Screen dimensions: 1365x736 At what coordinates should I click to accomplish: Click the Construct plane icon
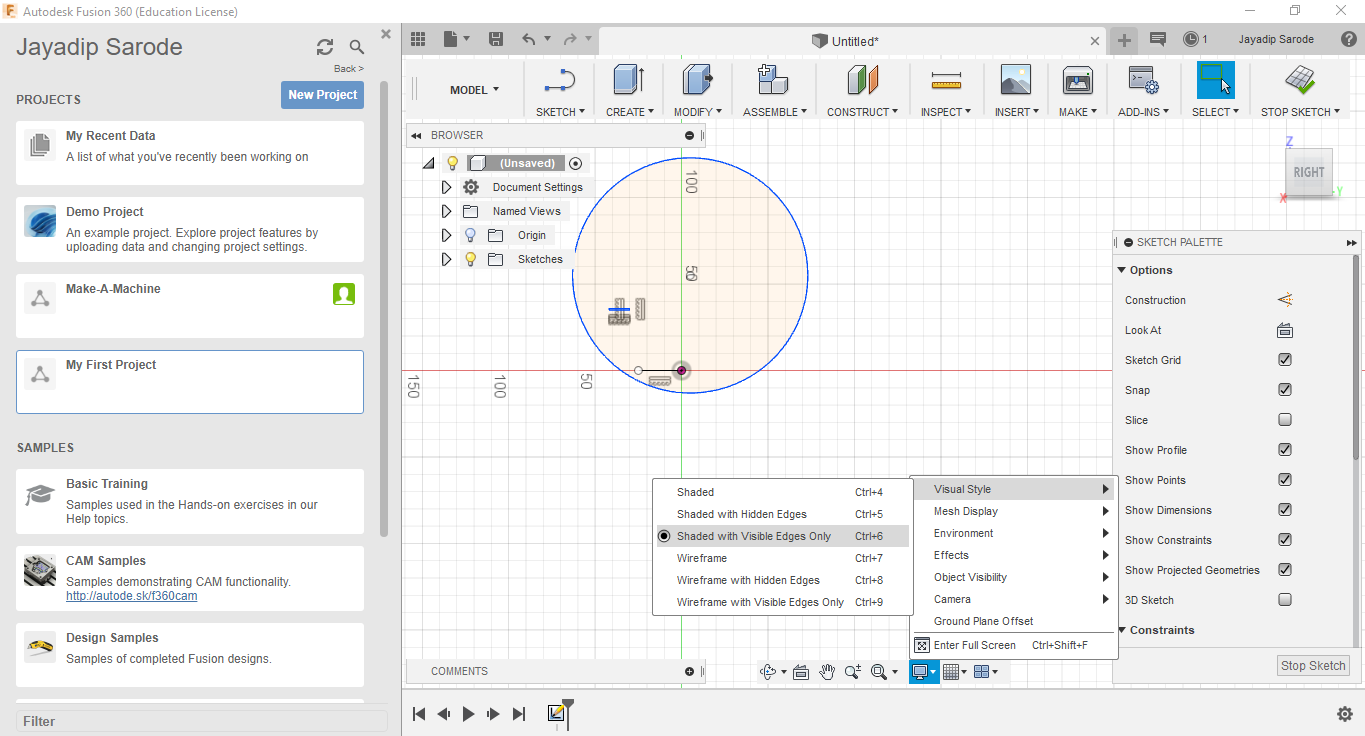861,80
